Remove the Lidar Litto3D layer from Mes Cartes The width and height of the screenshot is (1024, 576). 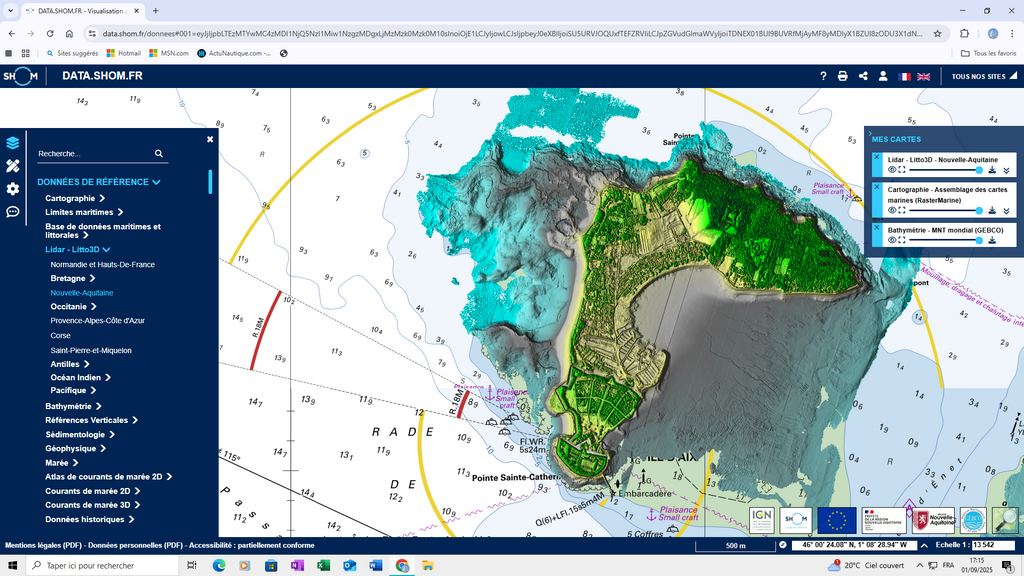(876, 157)
